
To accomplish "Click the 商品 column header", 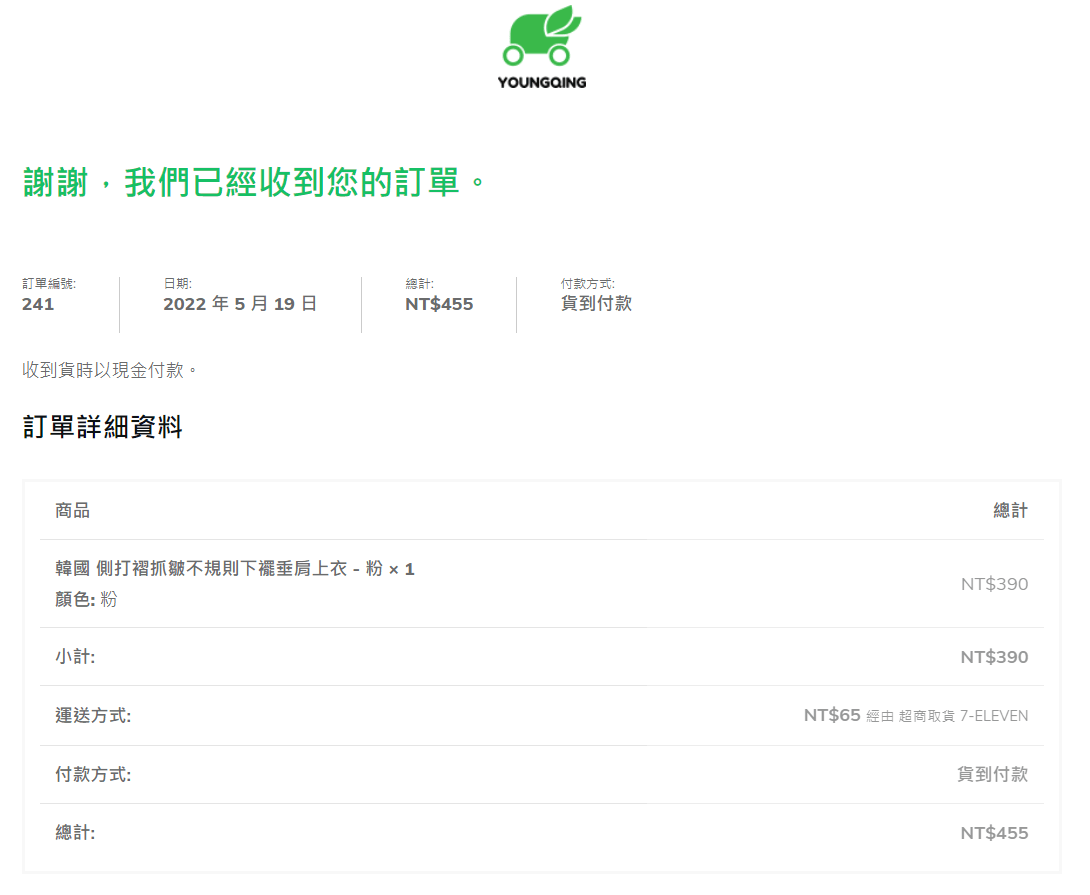I will click(72, 511).
